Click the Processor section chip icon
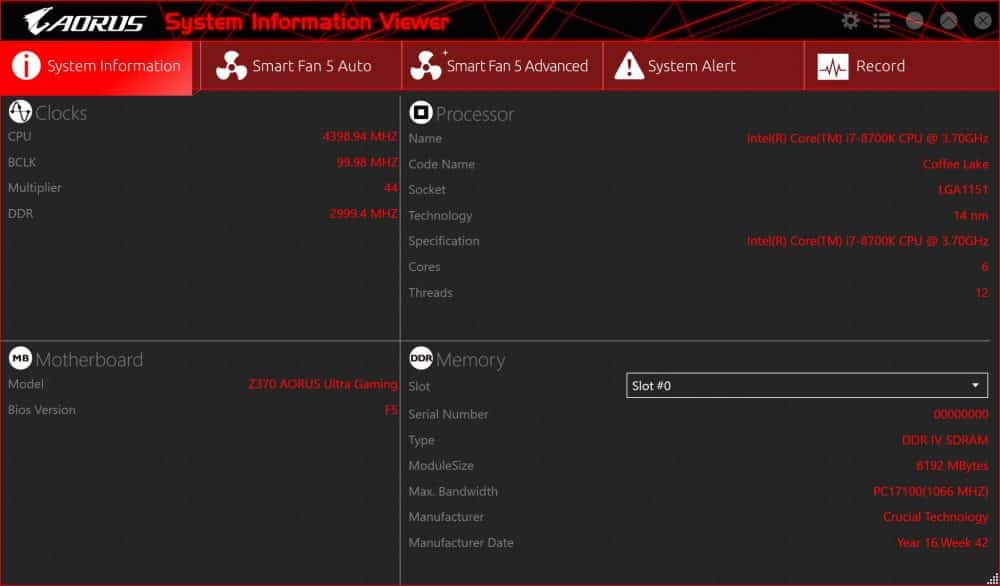 421,112
